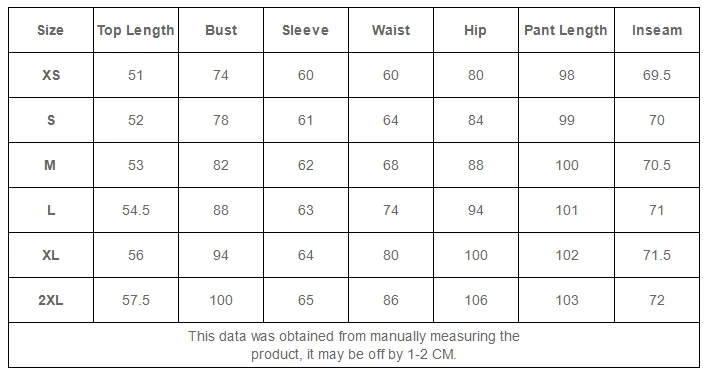This screenshot has width=706, height=373.
Task: Select the 2XL size row label
Action: 50,300
